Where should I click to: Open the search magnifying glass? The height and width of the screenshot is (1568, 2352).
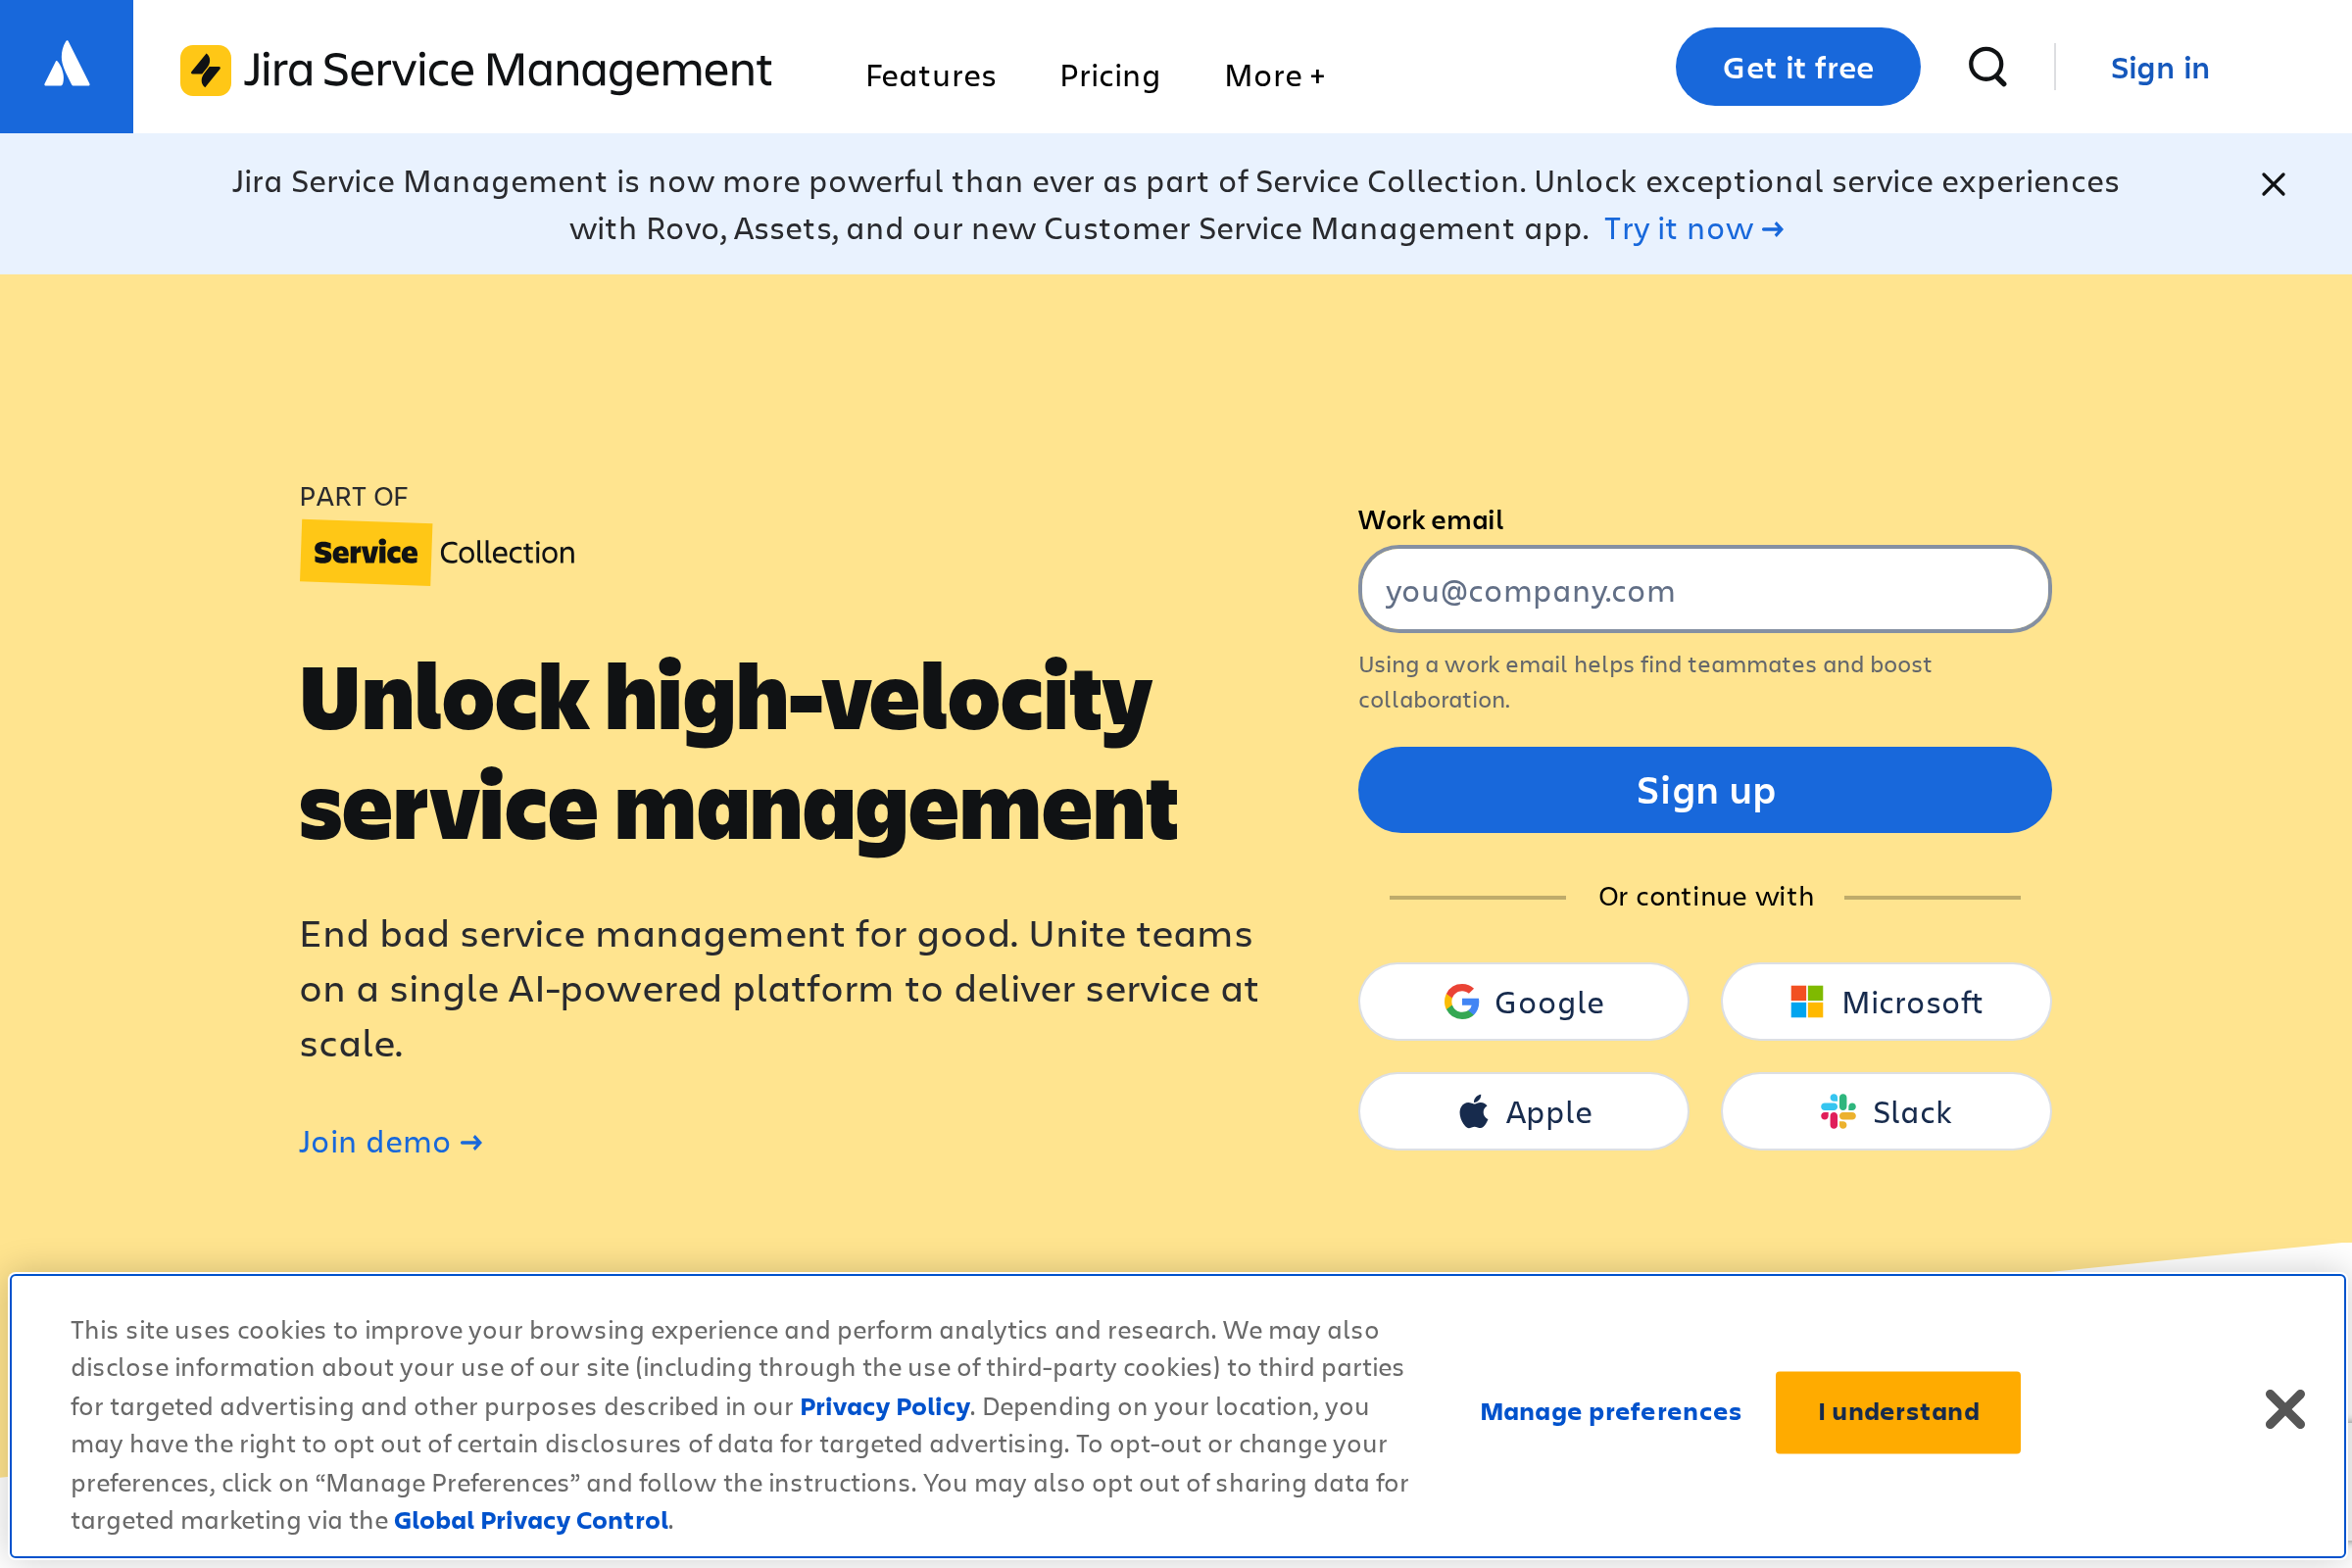point(1988,67)
